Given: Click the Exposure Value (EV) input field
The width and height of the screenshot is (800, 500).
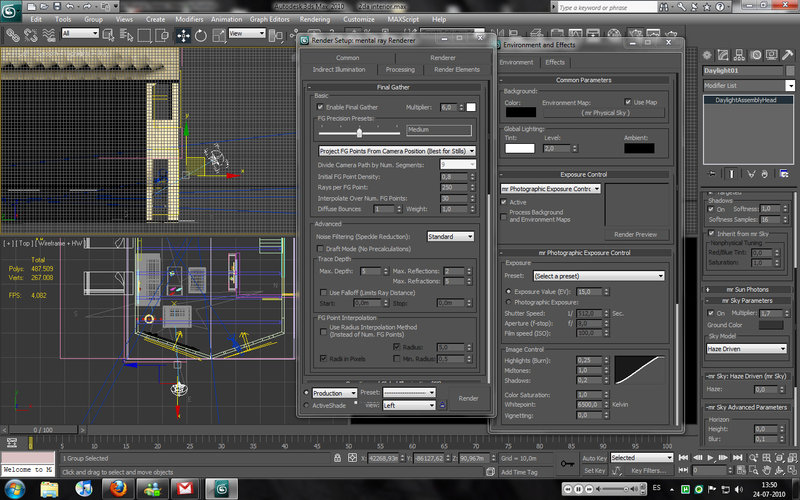Looking at the screenshot, I should click(x=588, y=291).
